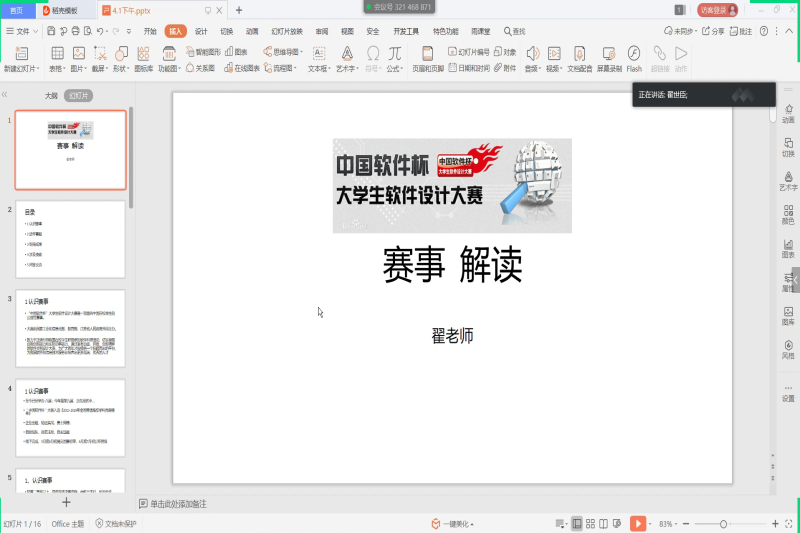Click the Print Preview icon
The width and height of the screenshot is (800, 533).
pyautogui.click(x=88, y=31)
